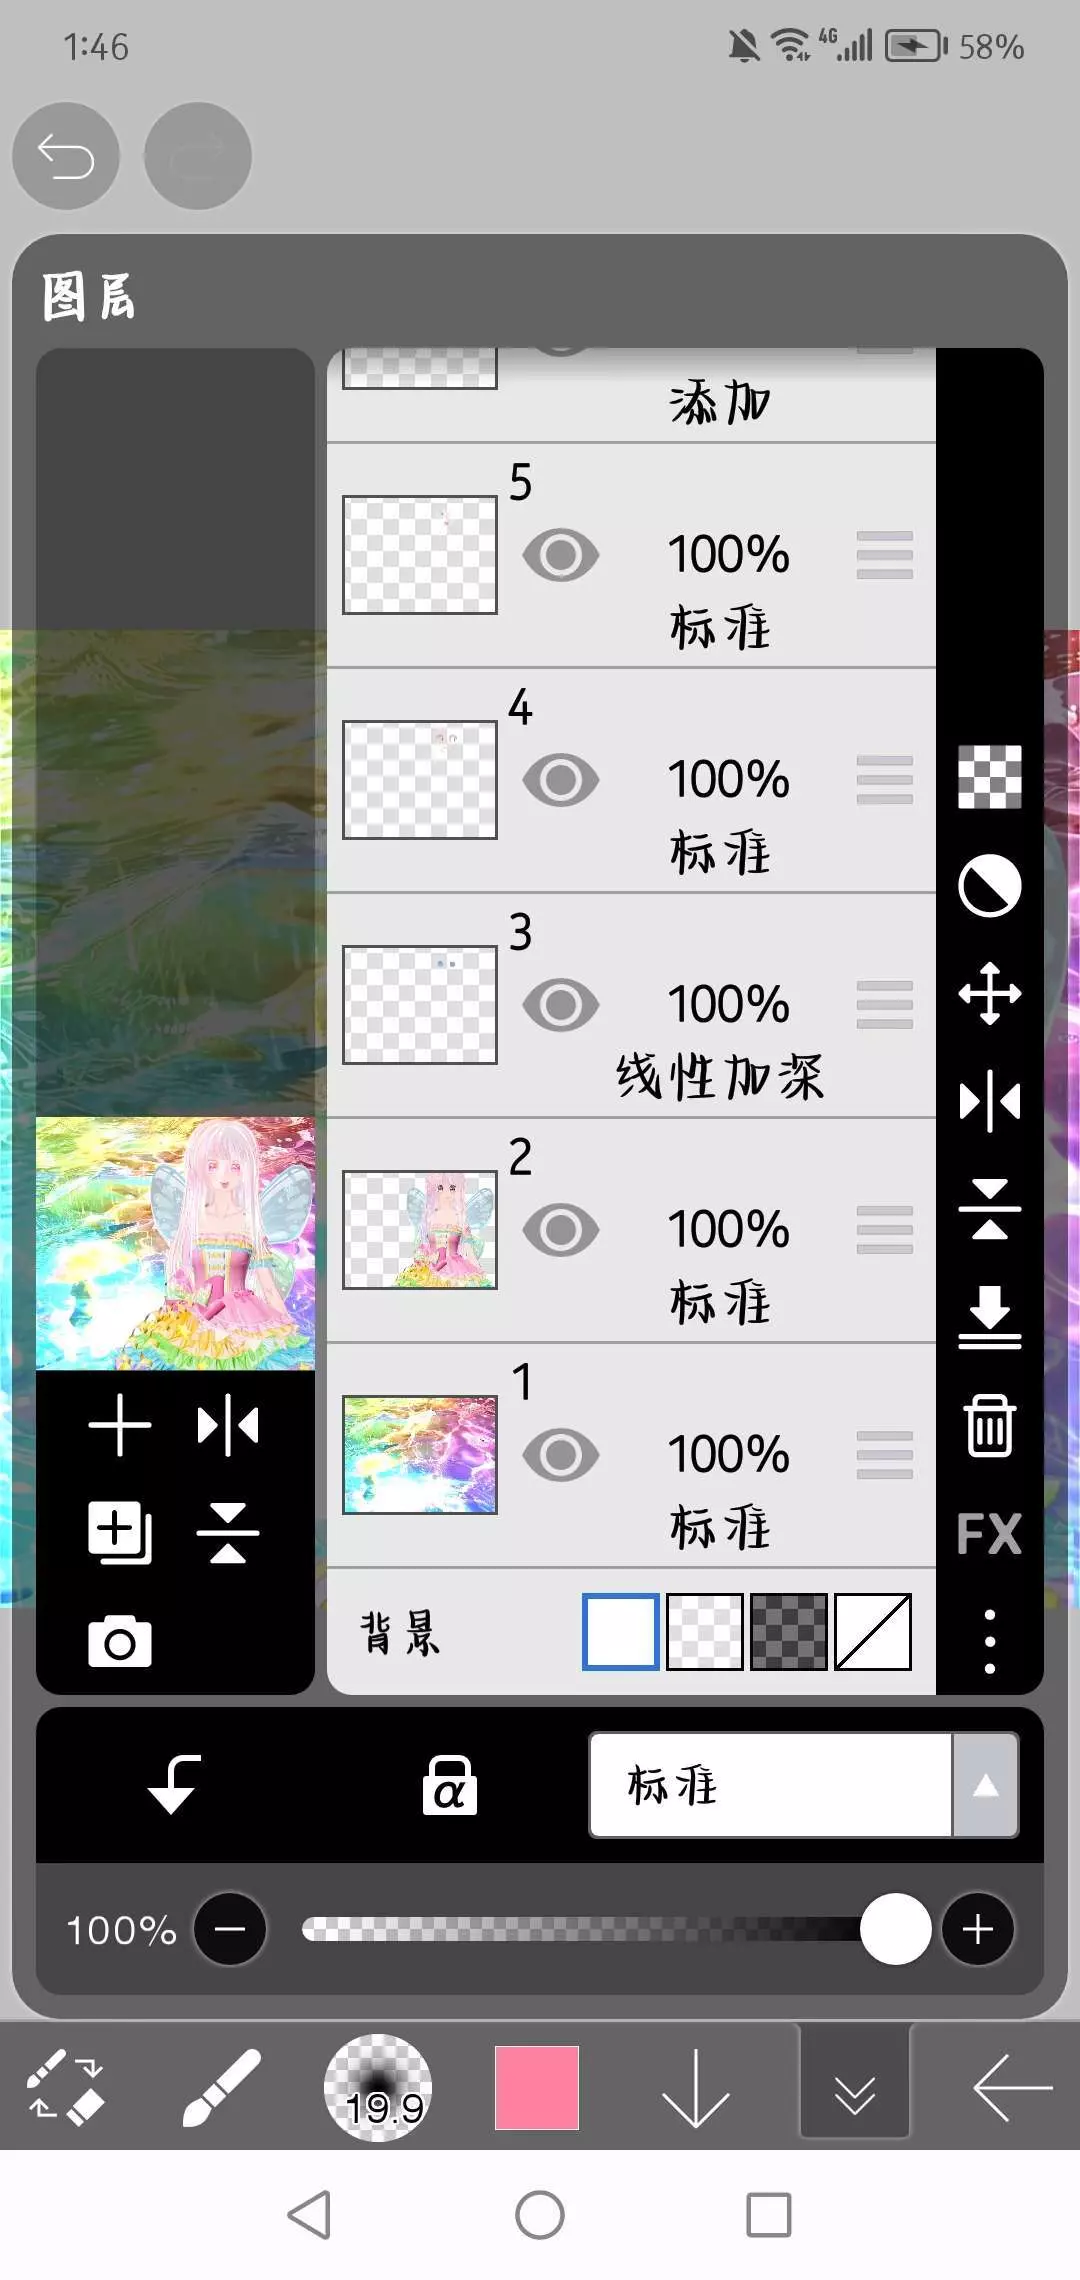1080x2280 pixels.
Task: Tap the clipping arrow icon
Action: (x=174, y=1785)
